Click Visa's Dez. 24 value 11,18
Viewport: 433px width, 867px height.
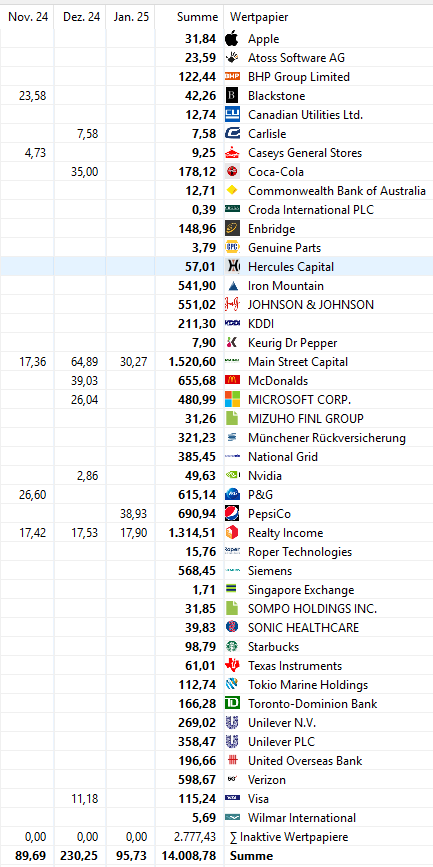point(85,799)
